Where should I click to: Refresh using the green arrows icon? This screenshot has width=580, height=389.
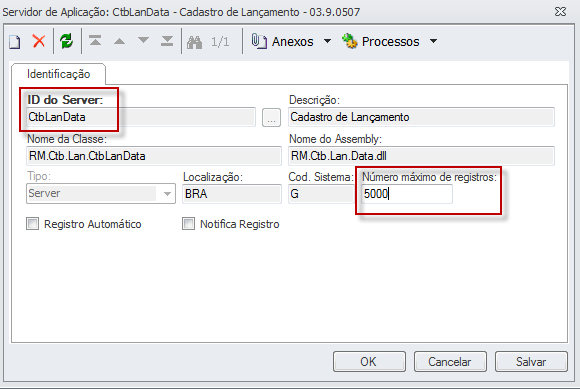(67, 41)
